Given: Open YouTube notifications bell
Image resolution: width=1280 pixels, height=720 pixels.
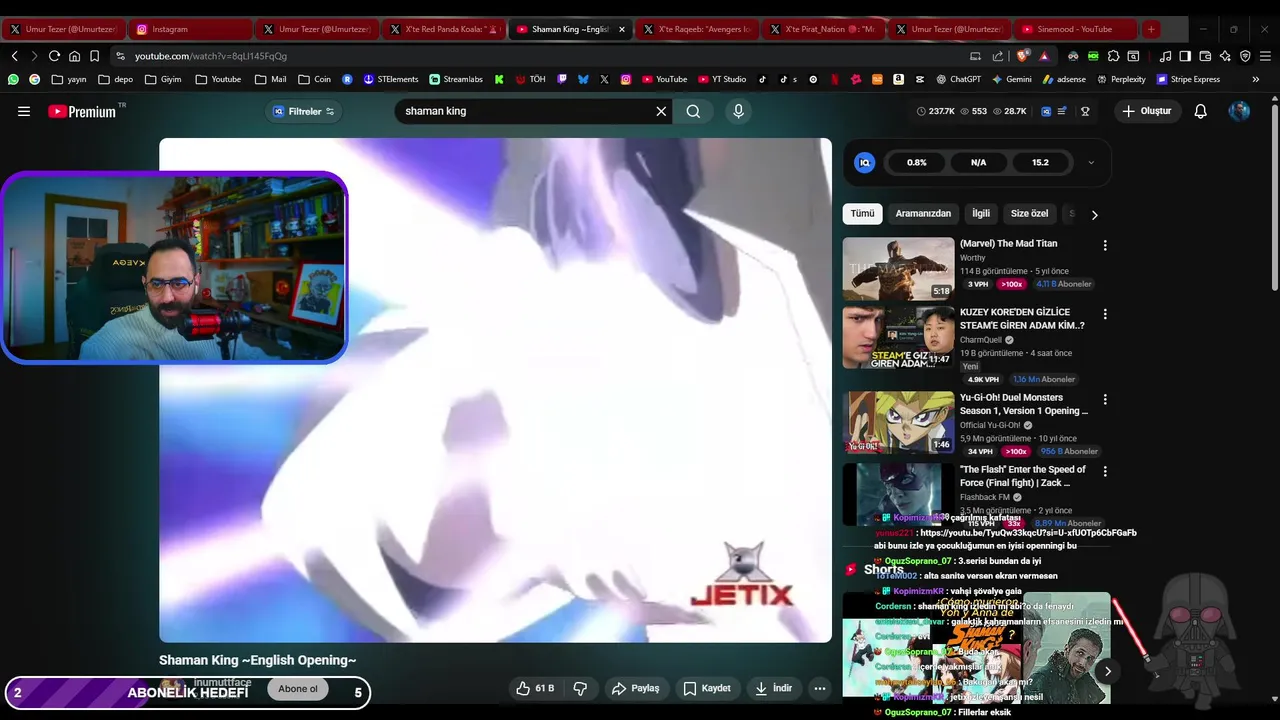Looking at the screenshot, I should point(1201,111).
